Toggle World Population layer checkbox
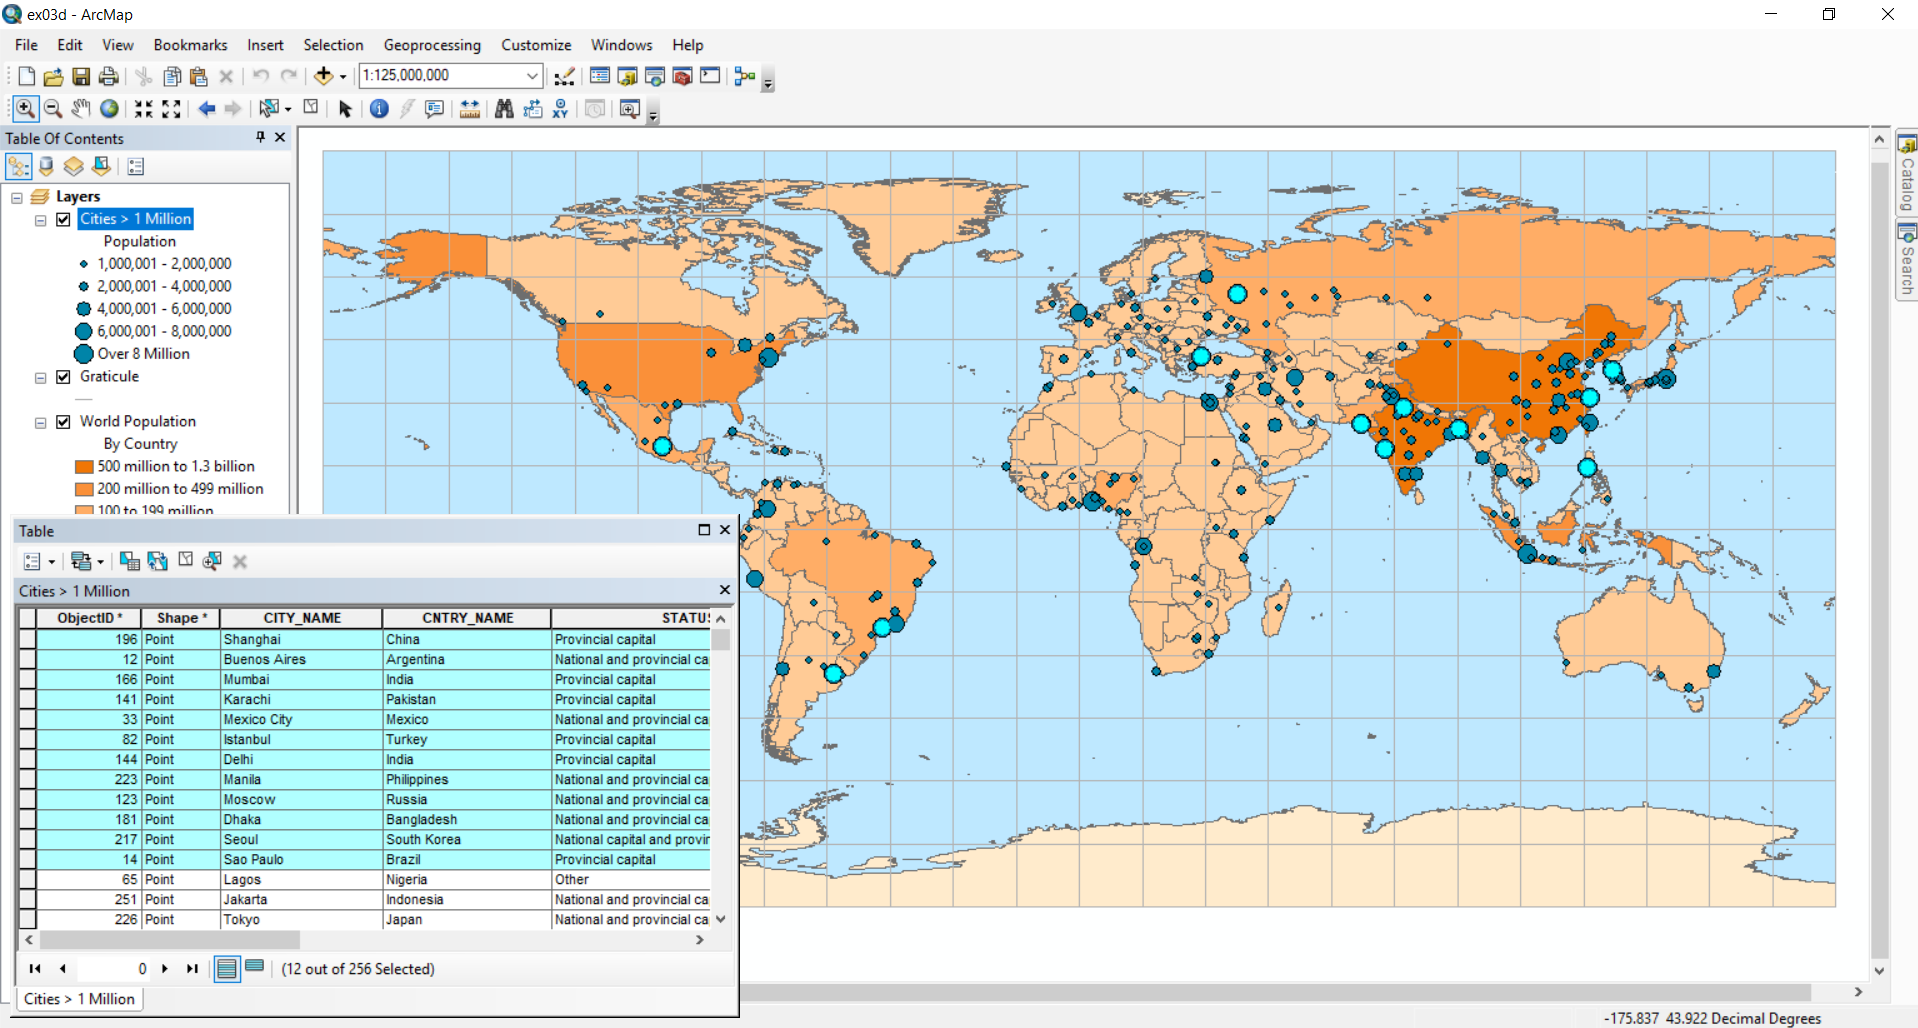This screenshot has width=1918, height=1028. coord(63,422)
